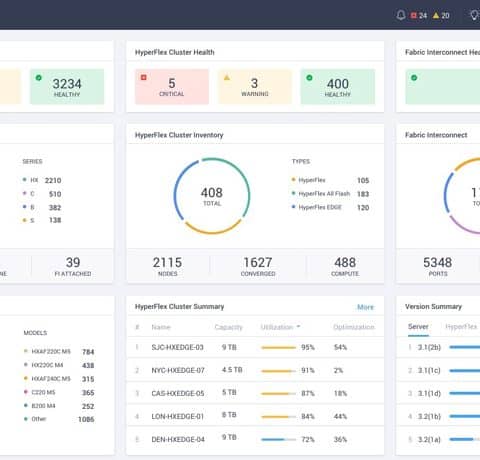Open the 400 Healthy HyperFlex clusters card
The height and width of the screenshot is (460, 480).
pos(338,87)
